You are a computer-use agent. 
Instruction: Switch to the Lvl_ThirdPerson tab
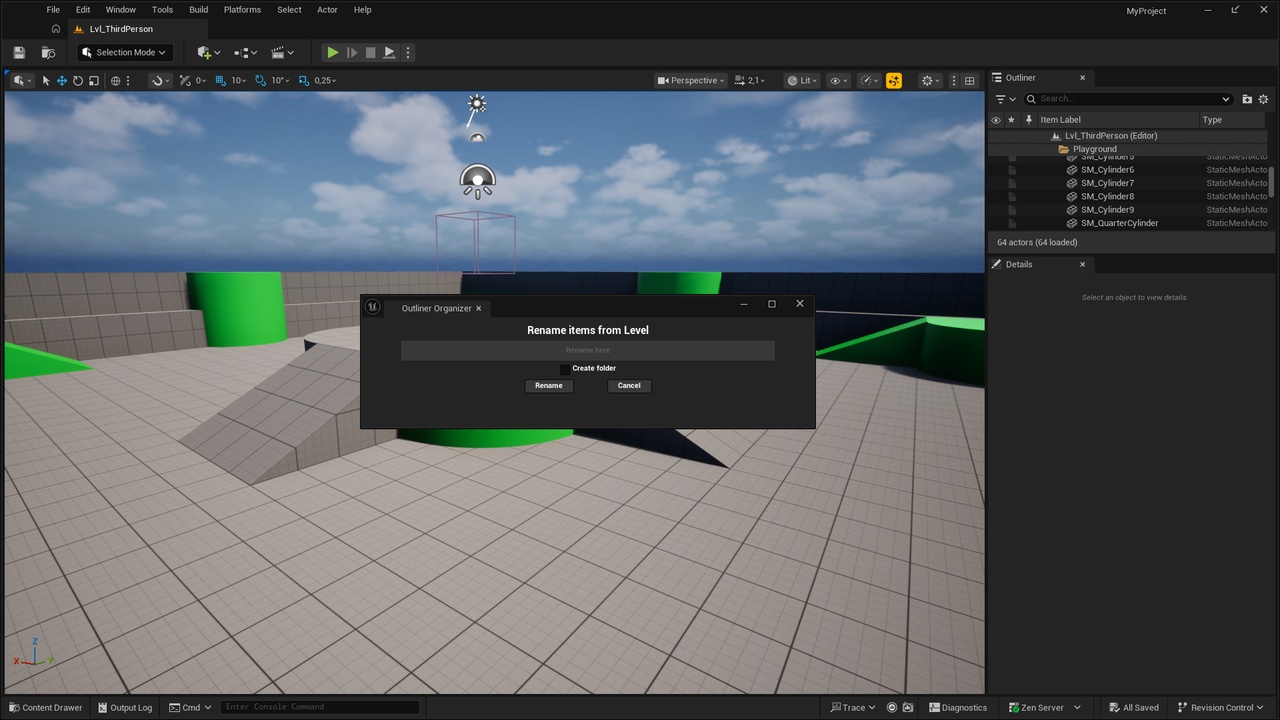[x=121, y=29]
